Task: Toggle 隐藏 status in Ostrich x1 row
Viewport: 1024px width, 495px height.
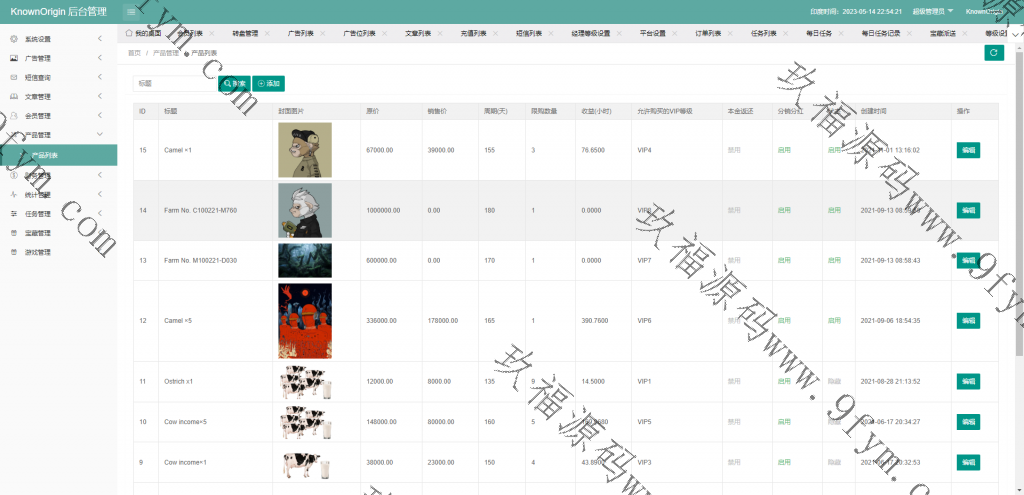Action: coord(834,381)
